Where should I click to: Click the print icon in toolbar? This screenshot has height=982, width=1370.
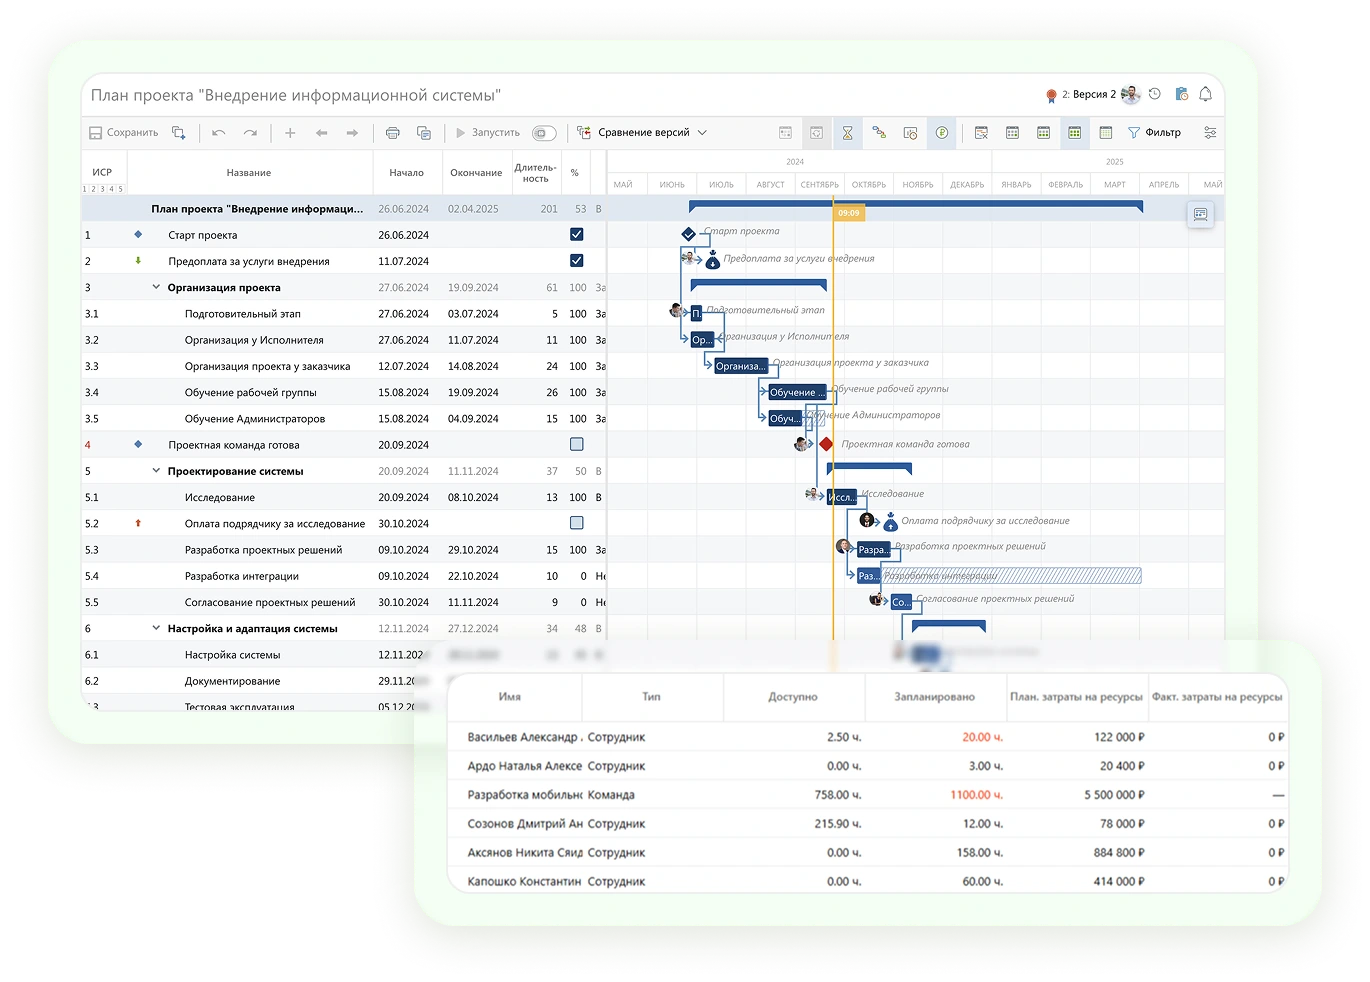tap(393, 133)
